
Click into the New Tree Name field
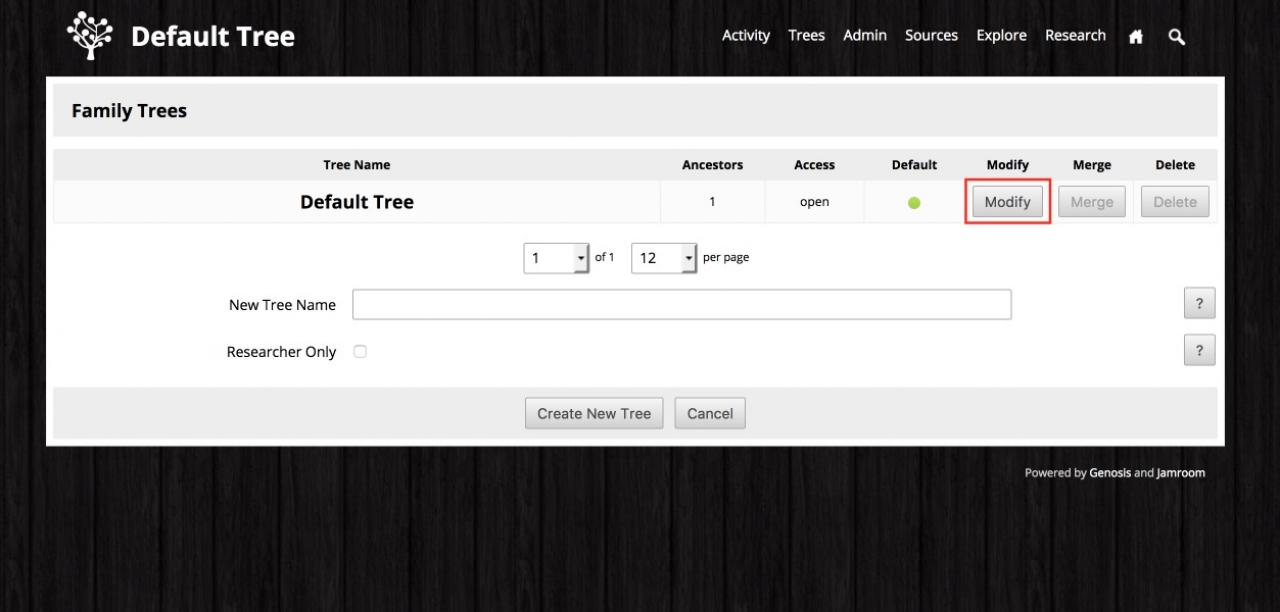pyautogui.click(x=681, y=305)
